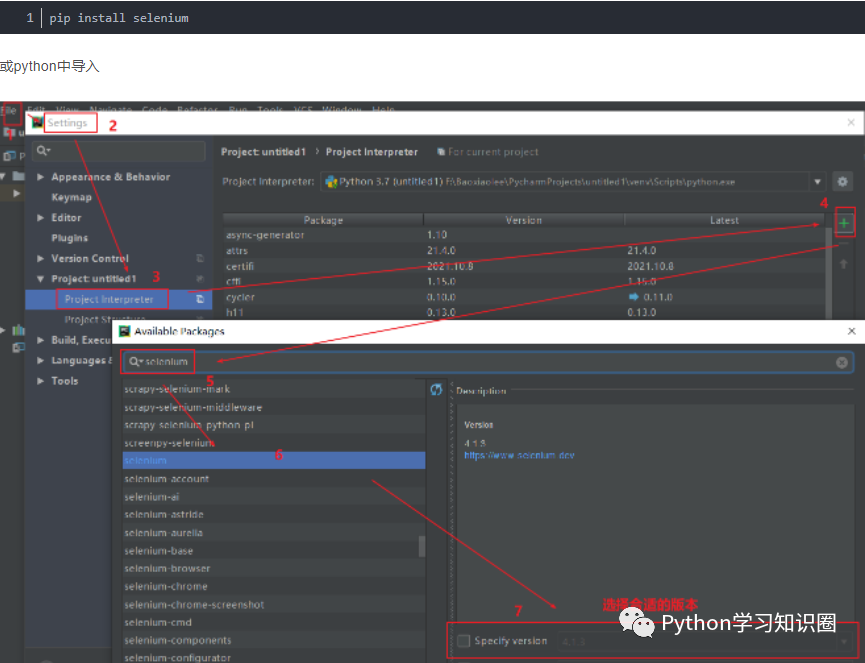This screenshot has width=865, height=663.
Task: Expand the Languages section
Action: pos(40,361)
